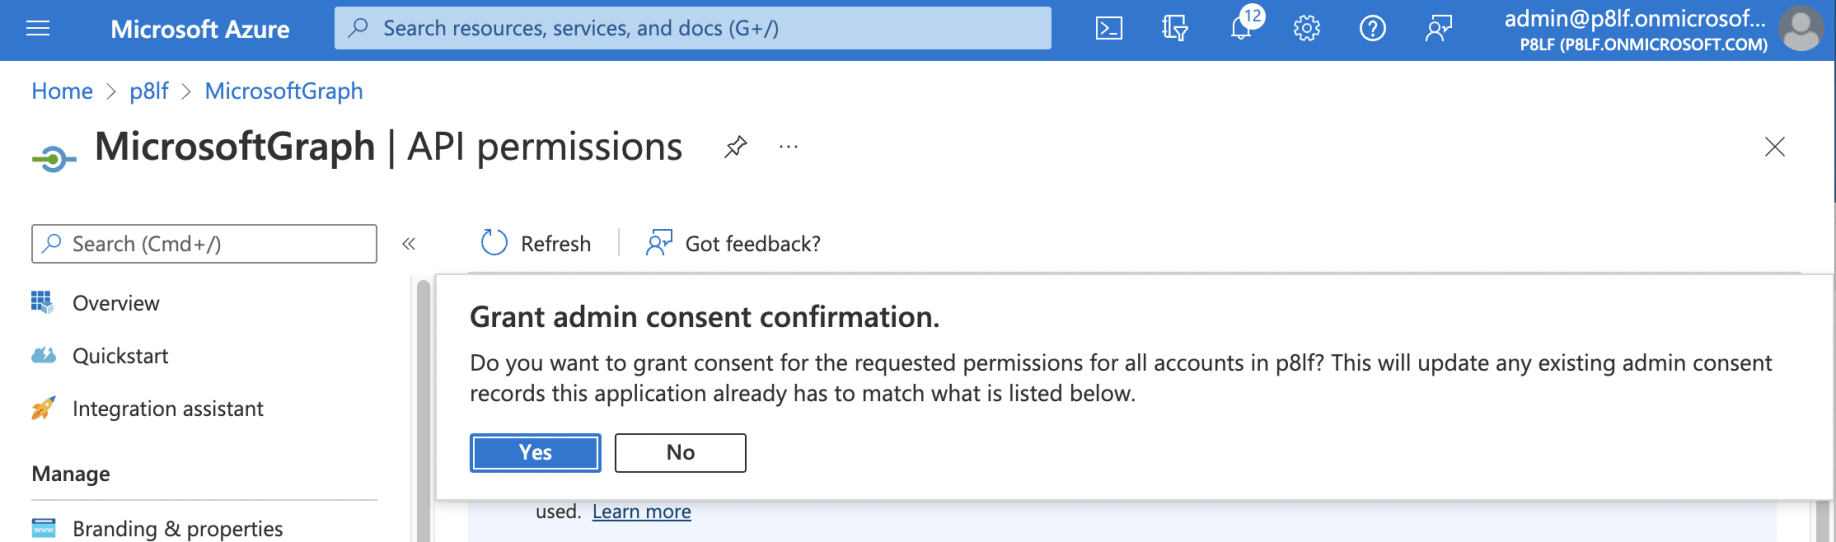This screenshot has width=1836, height=542.
Task: Click the top bar feedback icon
Action: [x=1439, y=28]
